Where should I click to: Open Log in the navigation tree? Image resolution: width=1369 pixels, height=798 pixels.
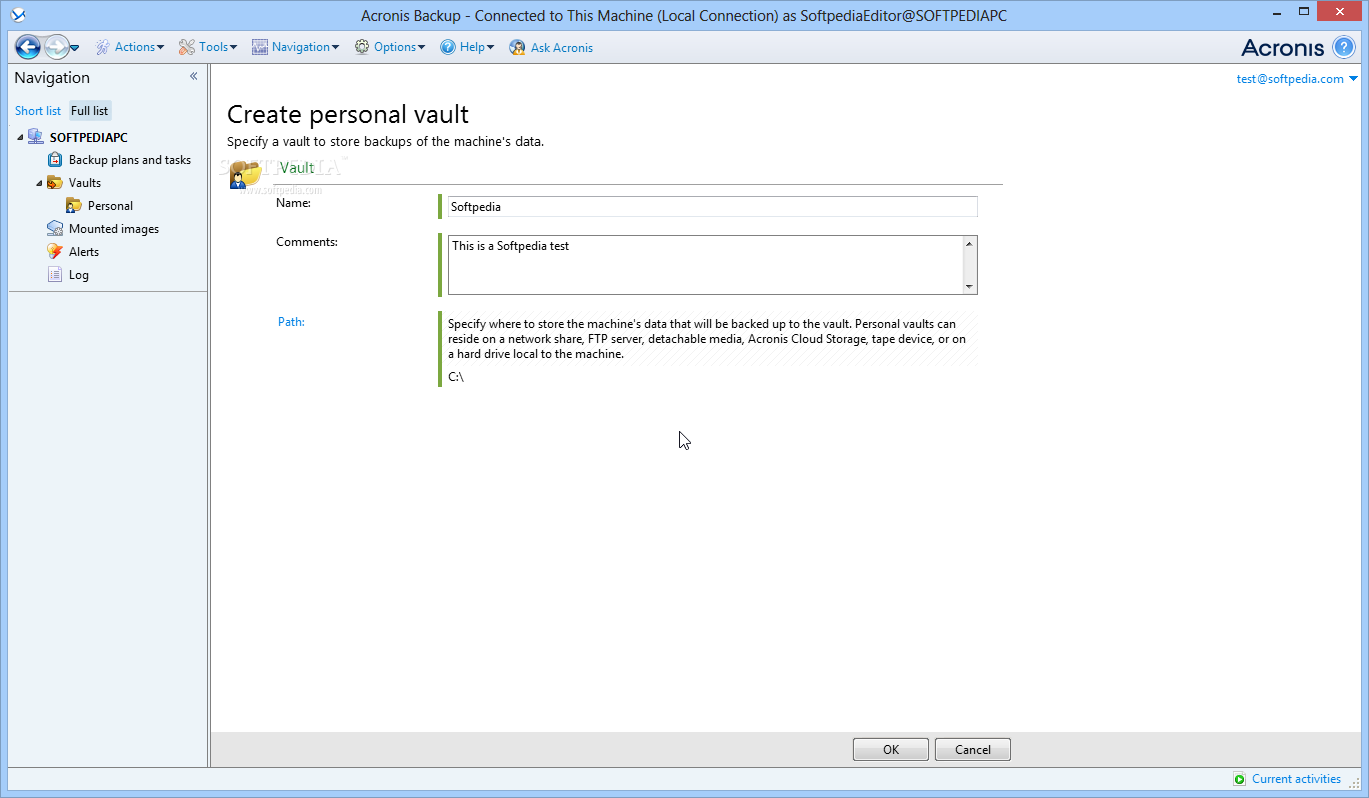coord(79,275)
